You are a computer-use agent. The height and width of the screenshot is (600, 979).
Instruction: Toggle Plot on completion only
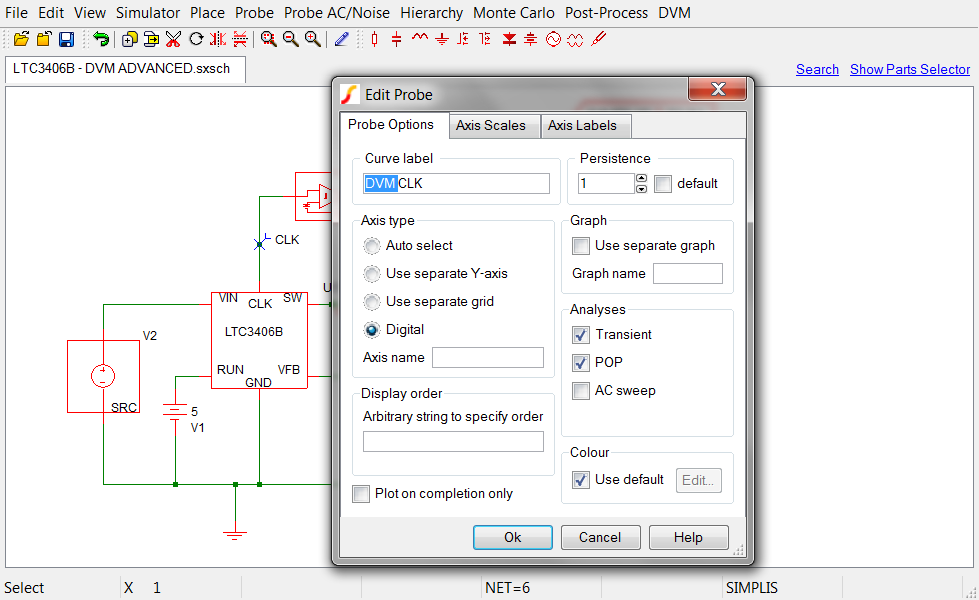(361, 494)
